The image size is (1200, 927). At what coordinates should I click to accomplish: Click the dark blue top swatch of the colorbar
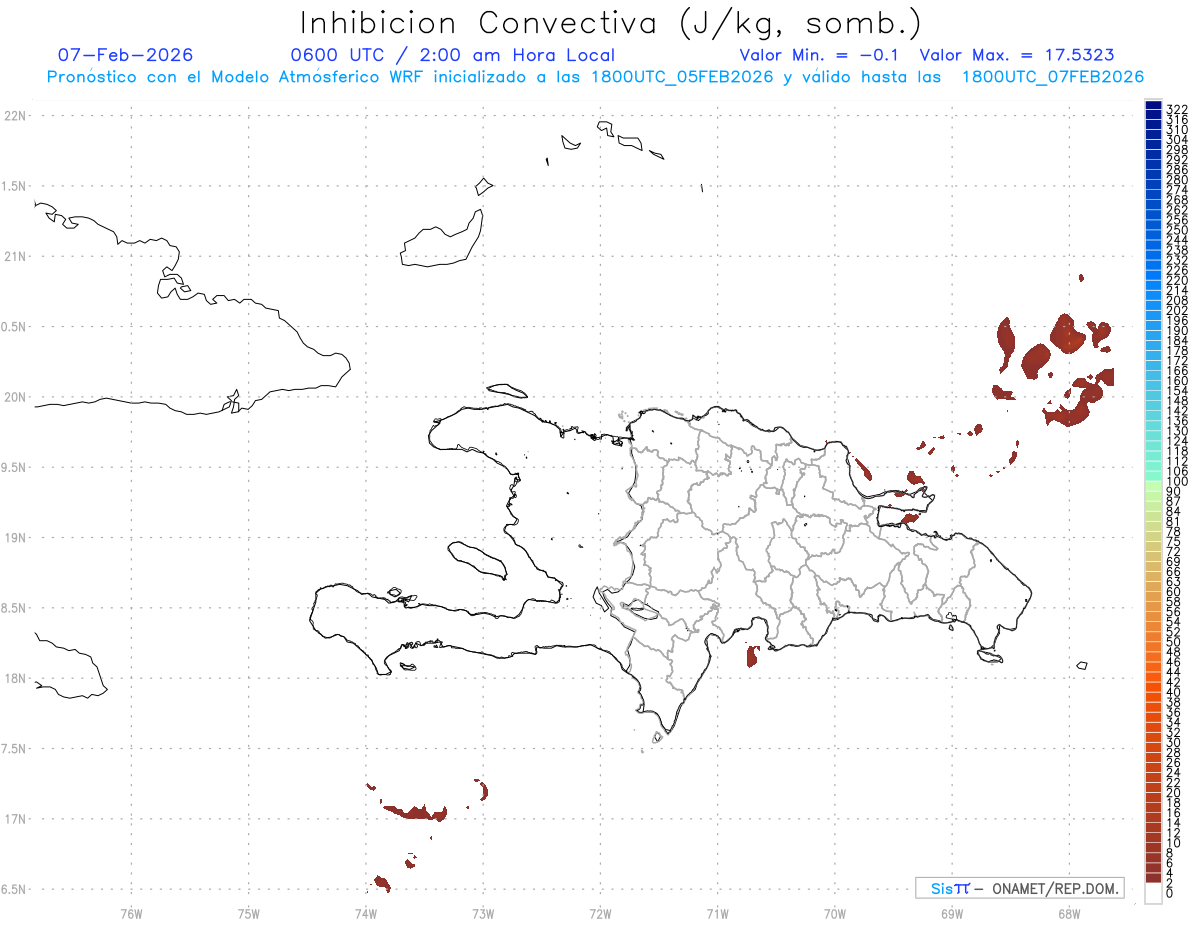click(1153, 105)
